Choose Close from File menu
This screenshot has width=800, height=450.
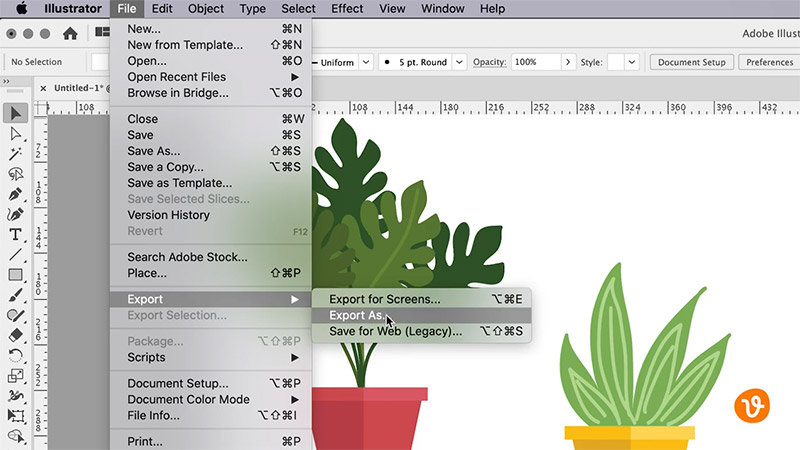[211, 119]
